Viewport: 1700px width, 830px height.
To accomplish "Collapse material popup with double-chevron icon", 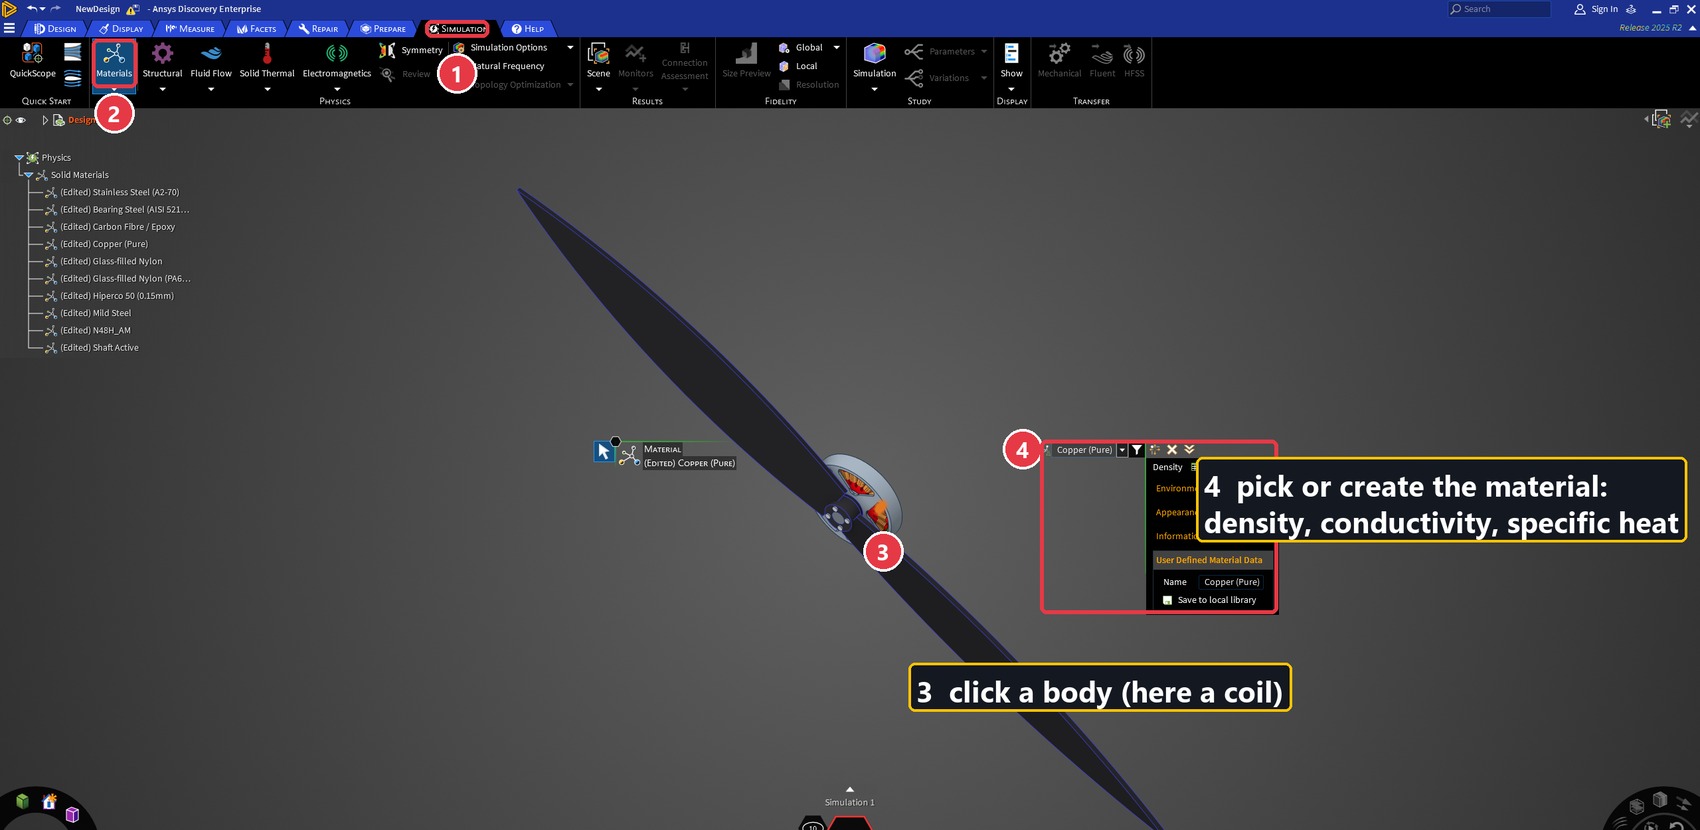I will [x=1189, y=450].
